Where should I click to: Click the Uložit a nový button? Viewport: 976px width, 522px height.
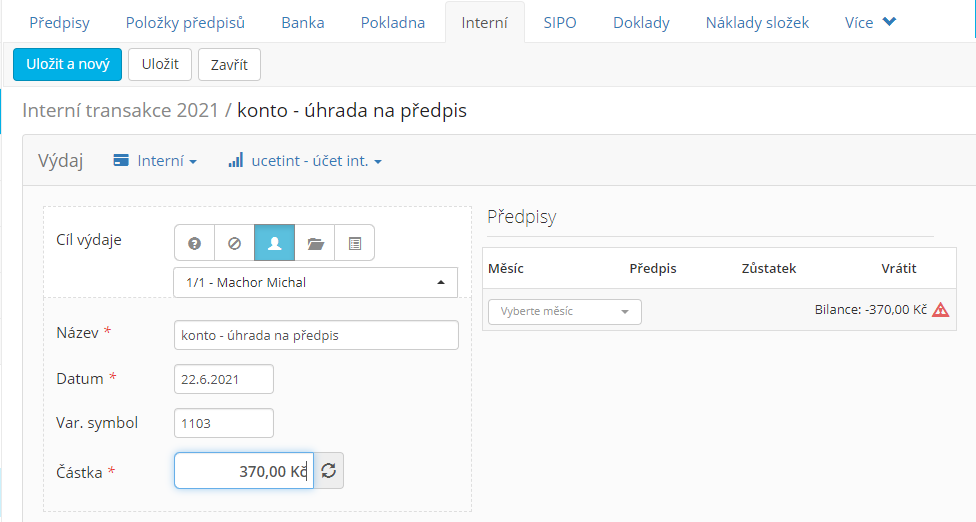click(x=67, y=64)
